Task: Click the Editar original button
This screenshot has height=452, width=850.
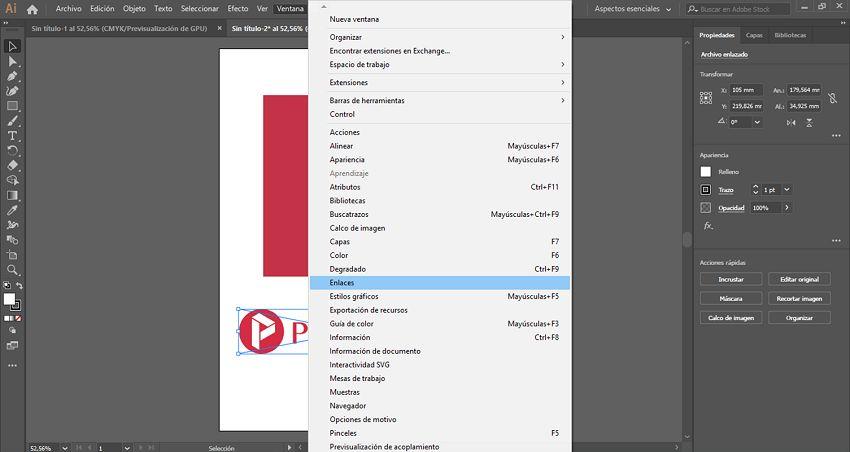Action: tap(799, 279)
